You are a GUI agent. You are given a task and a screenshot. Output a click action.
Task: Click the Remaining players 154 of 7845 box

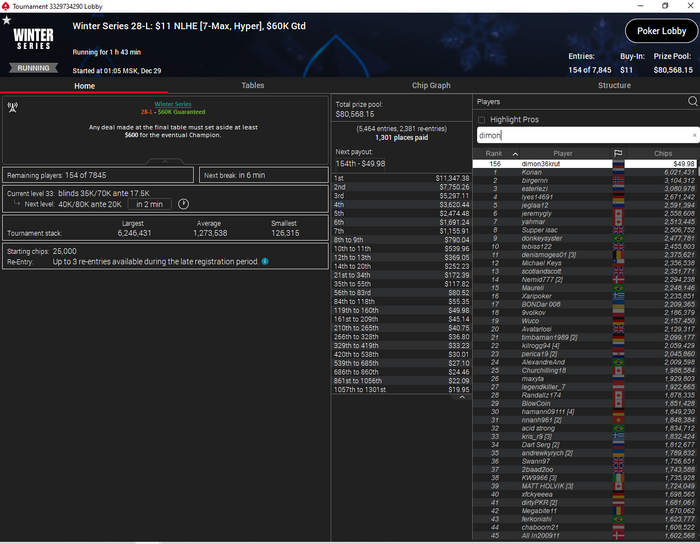[x=98, y=175]
